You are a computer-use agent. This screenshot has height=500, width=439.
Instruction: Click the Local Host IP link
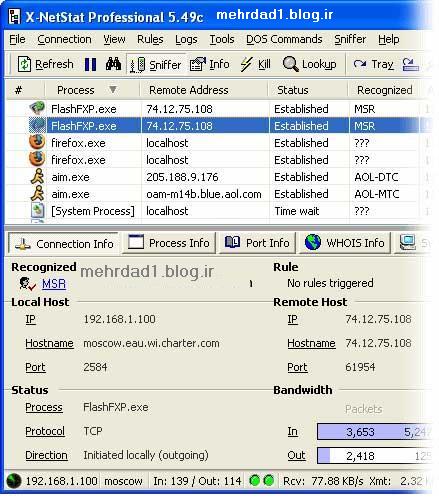(30, 319)
